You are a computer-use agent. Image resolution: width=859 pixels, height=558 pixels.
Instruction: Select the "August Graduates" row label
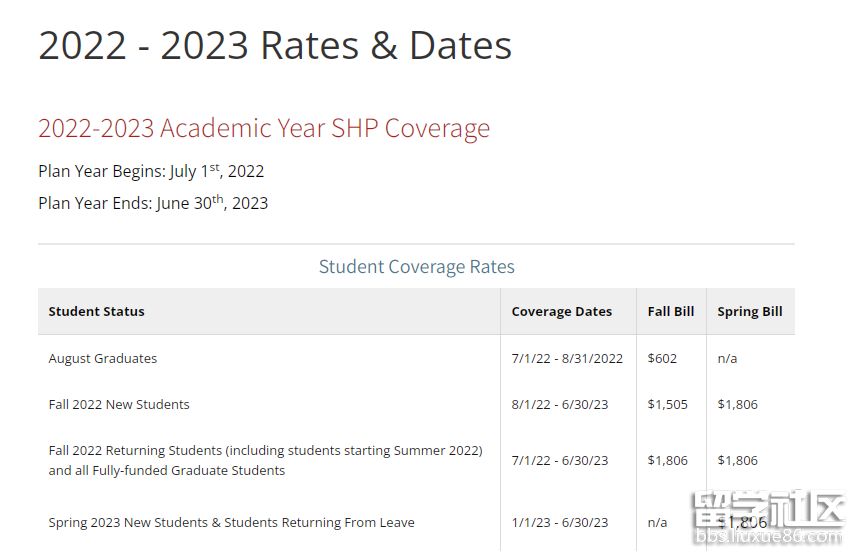[x=102, y=359]
